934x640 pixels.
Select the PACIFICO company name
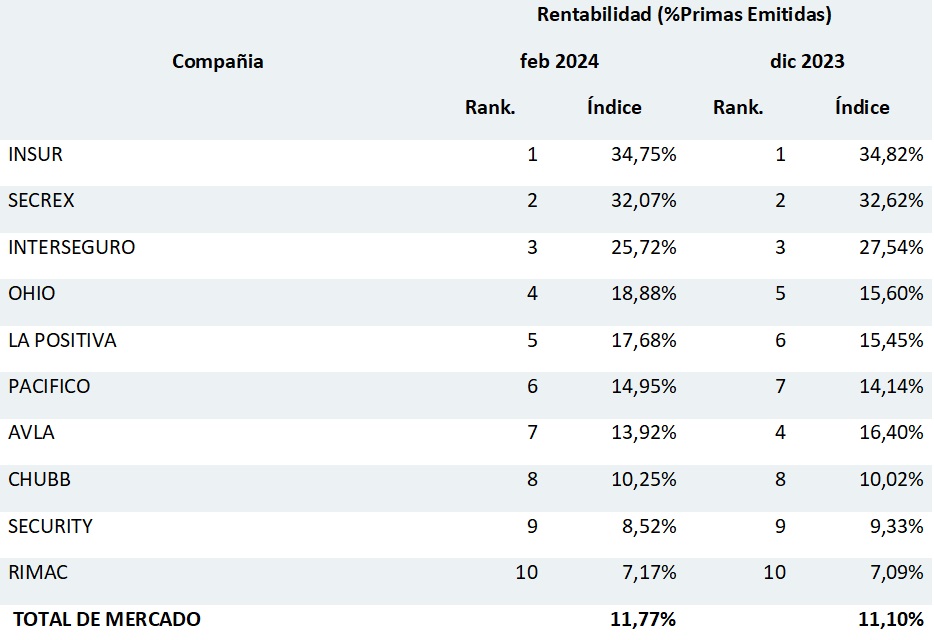(x=49, y=386)
